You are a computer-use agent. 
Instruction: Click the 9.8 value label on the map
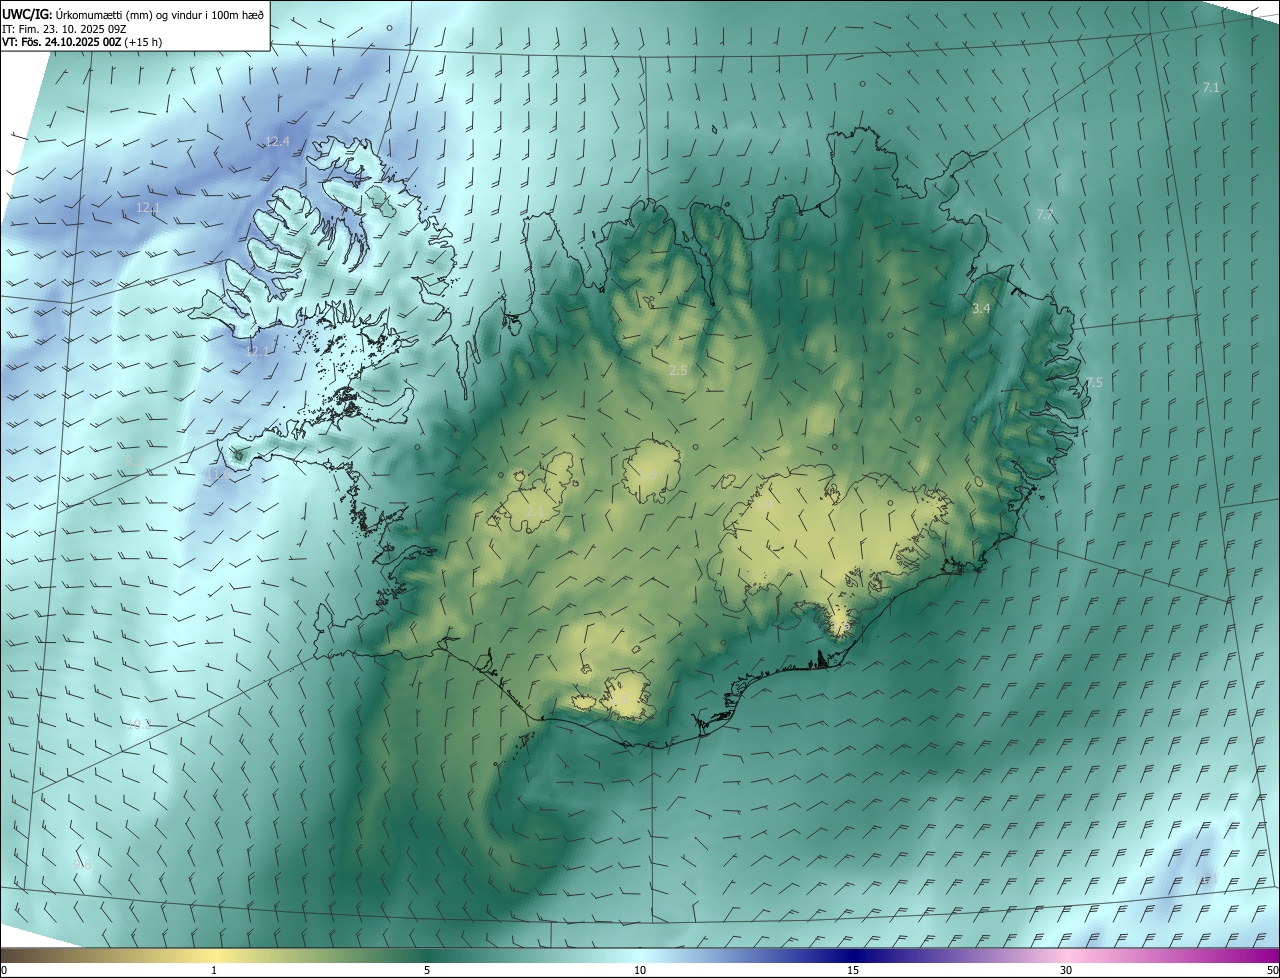(x=82, y=864)
